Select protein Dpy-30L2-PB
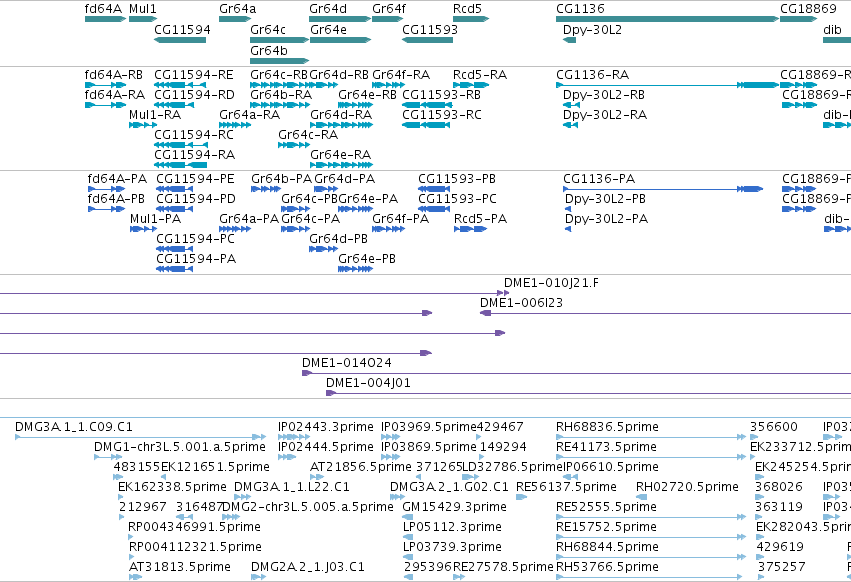 tap(568, 210)
